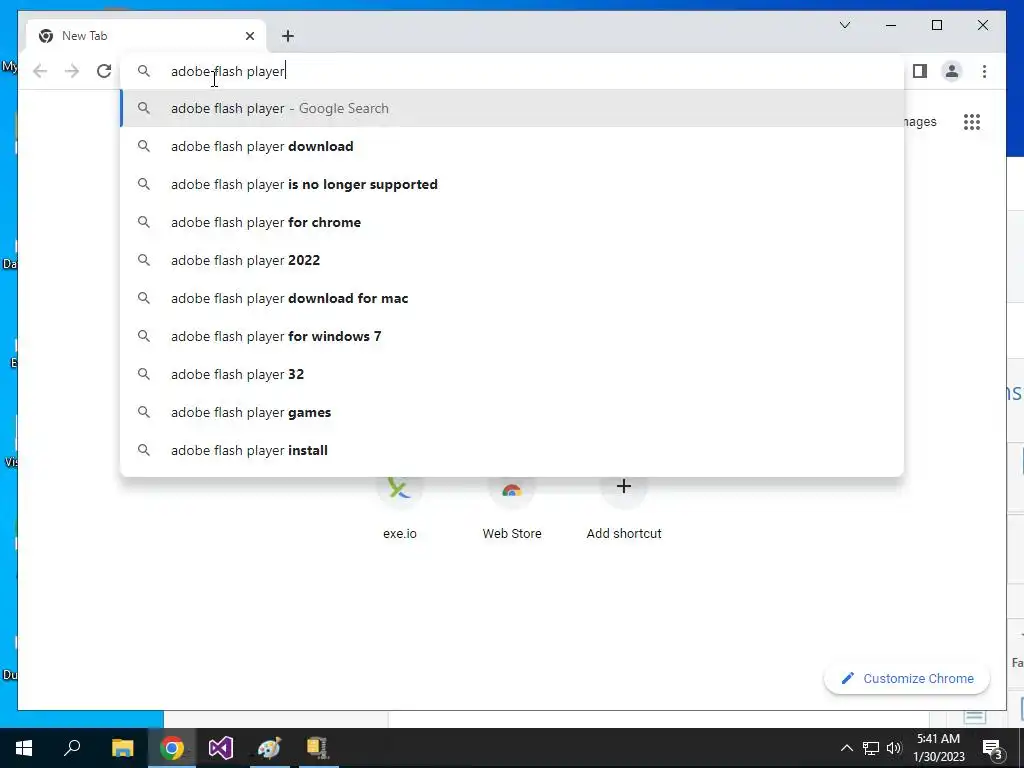Choose 'adobe flash player 2022' suggestion

(513, 260)
